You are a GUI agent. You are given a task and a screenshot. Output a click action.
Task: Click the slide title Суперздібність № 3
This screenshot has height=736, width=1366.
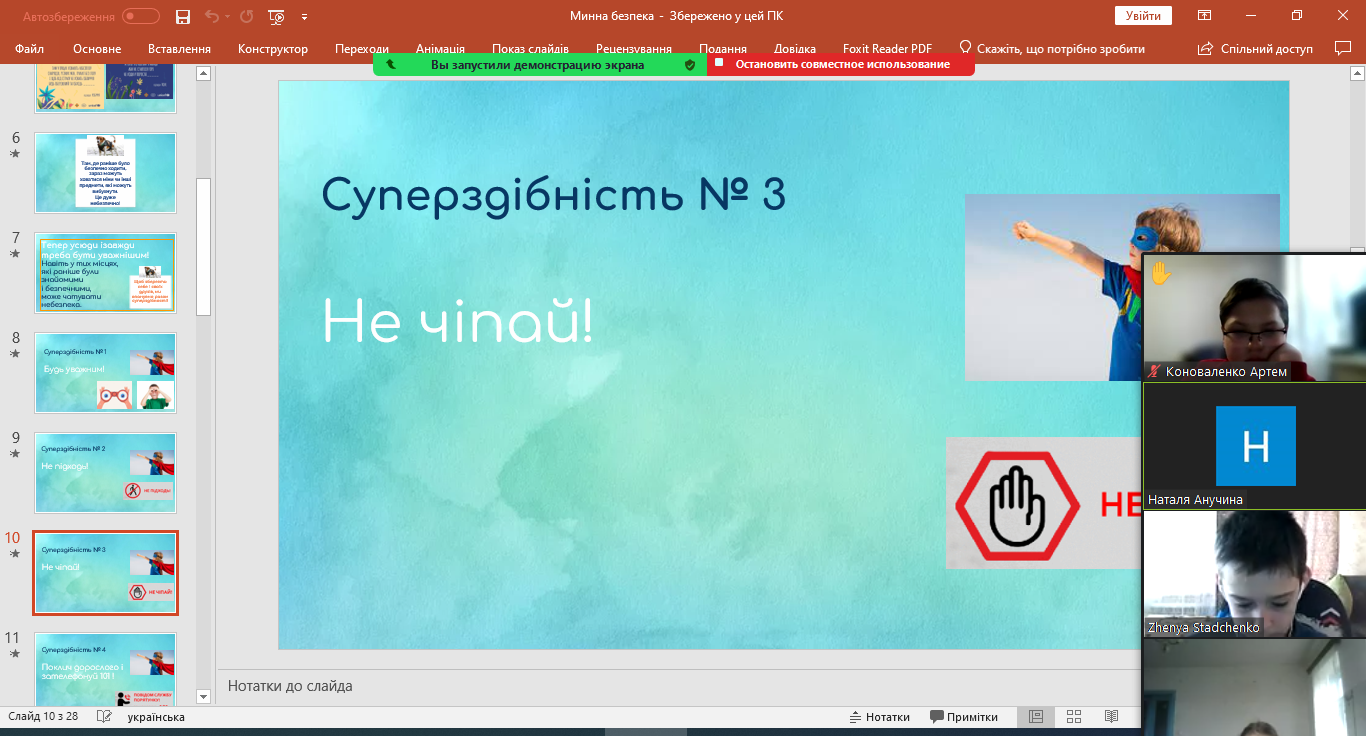coord(553,195)
